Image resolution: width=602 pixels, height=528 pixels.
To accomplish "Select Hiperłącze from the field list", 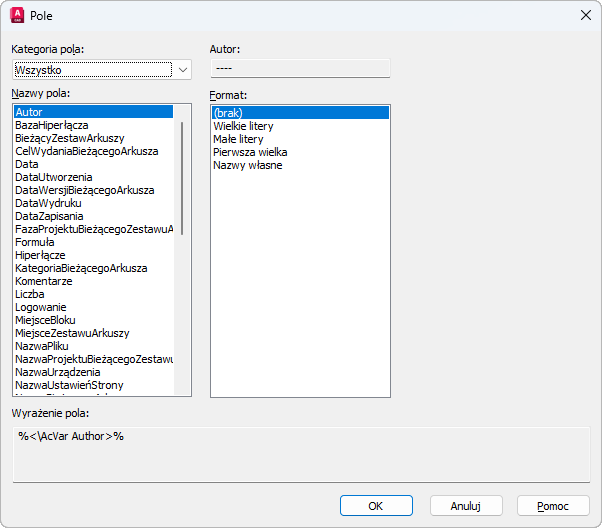I will [40, 255].
